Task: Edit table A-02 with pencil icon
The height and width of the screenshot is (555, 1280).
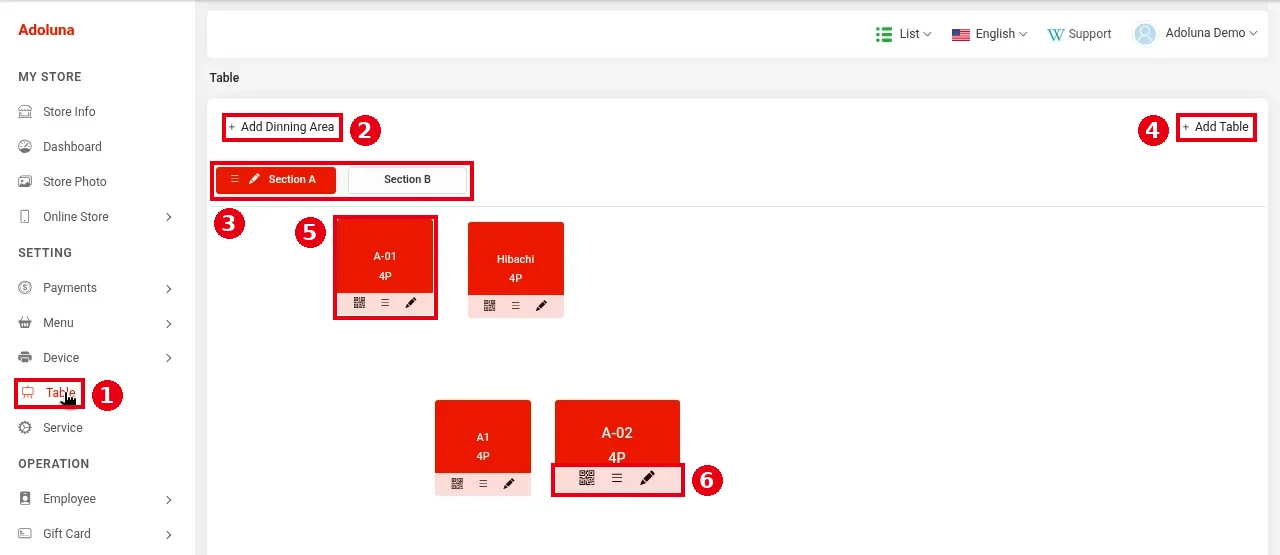Action: point(647,478)
